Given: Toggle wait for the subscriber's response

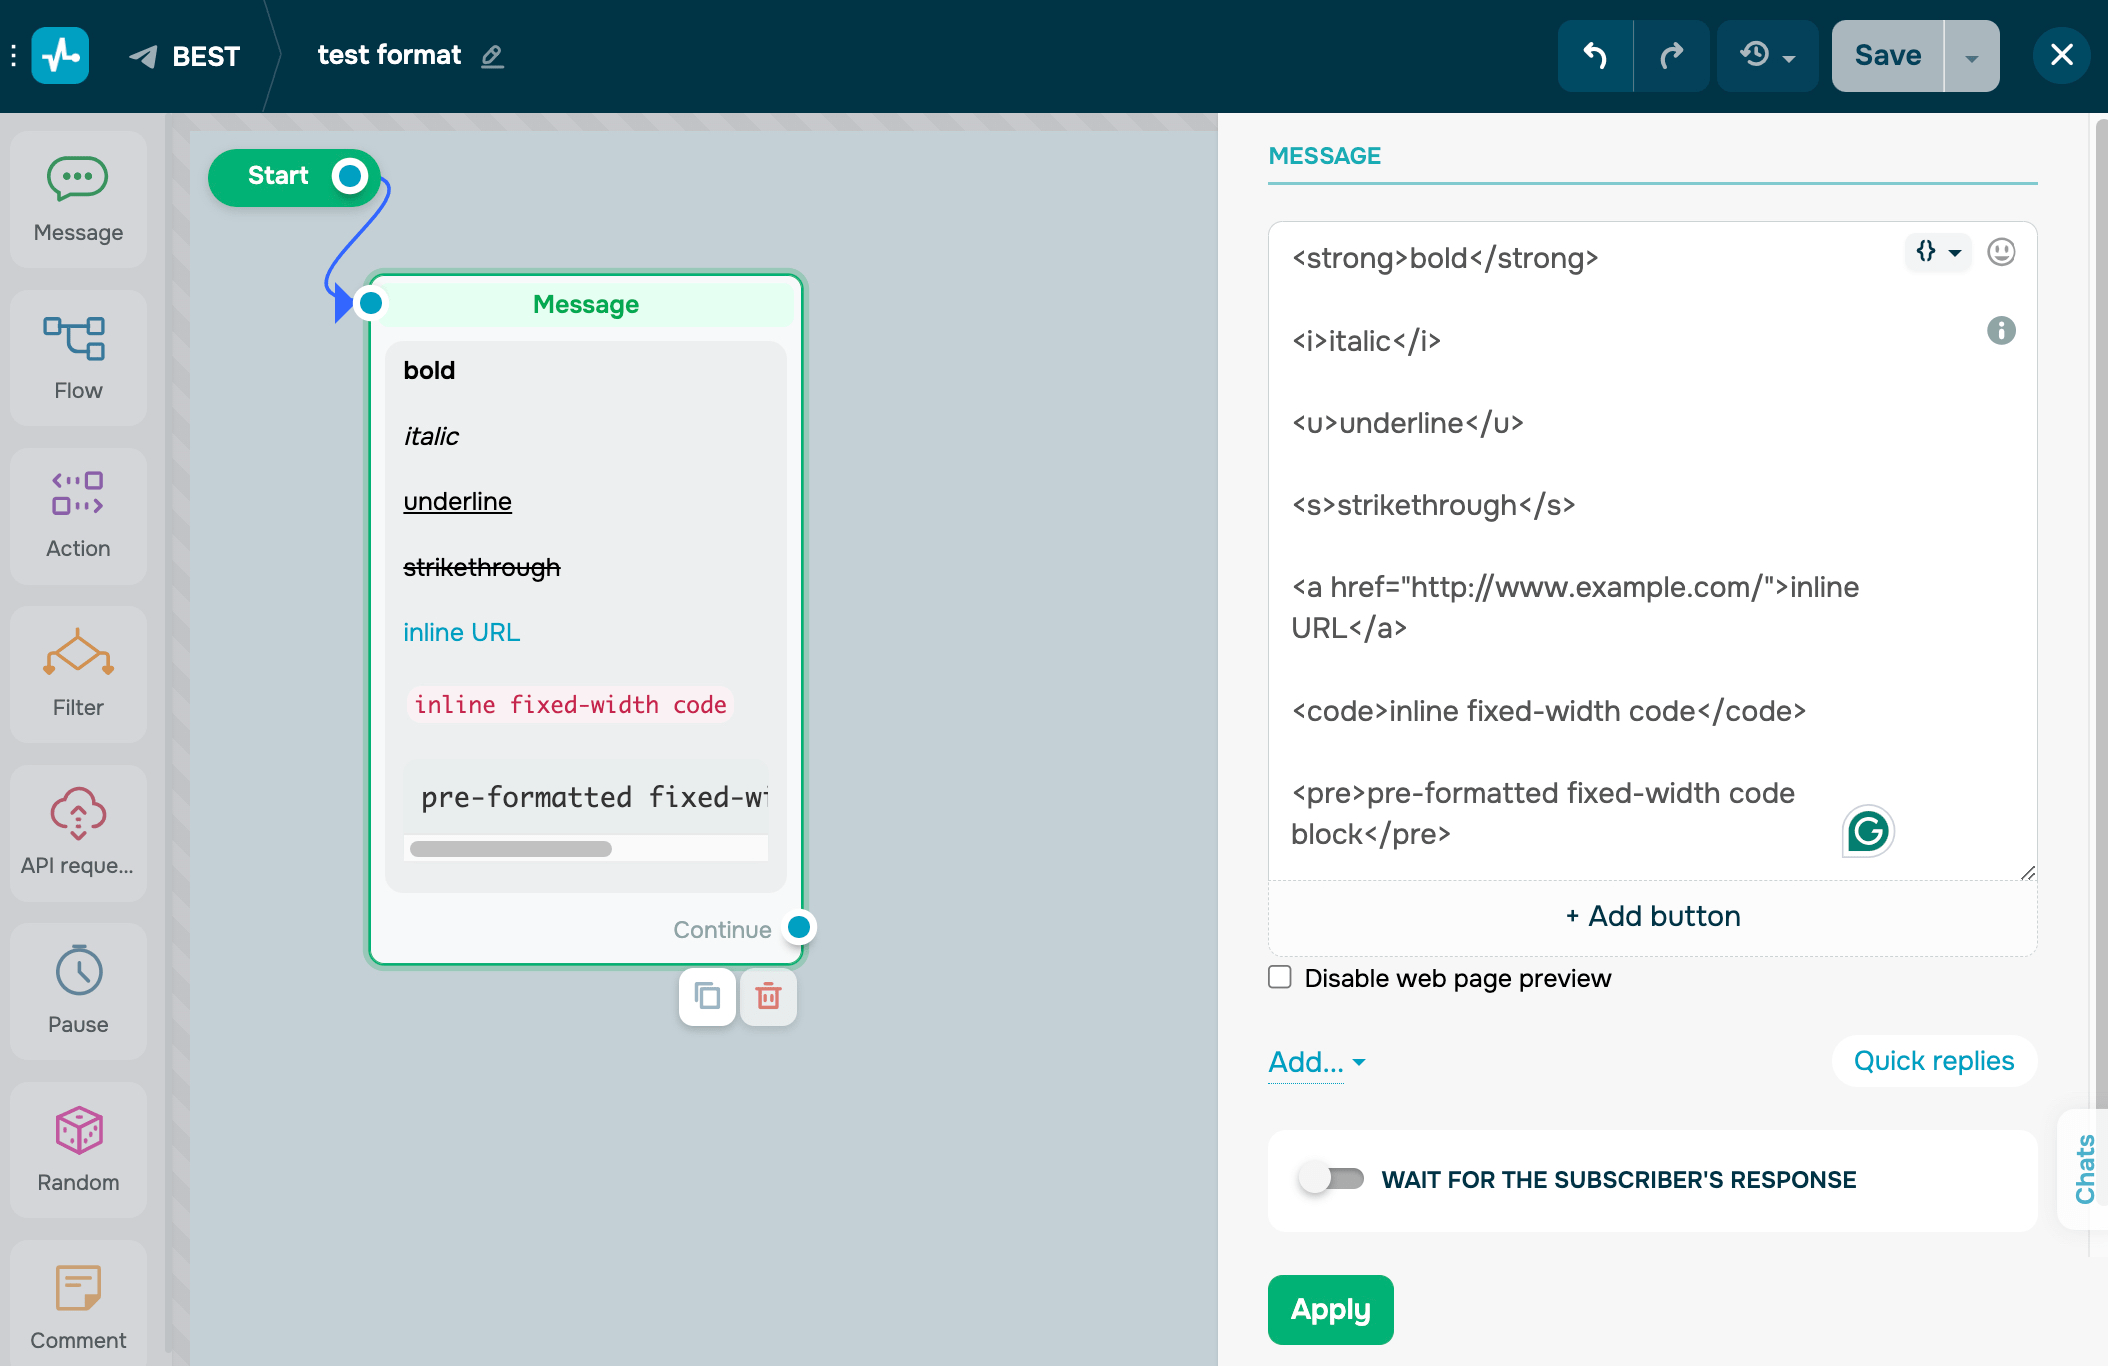Looking at the screenshot, I should point(1331,1179).
